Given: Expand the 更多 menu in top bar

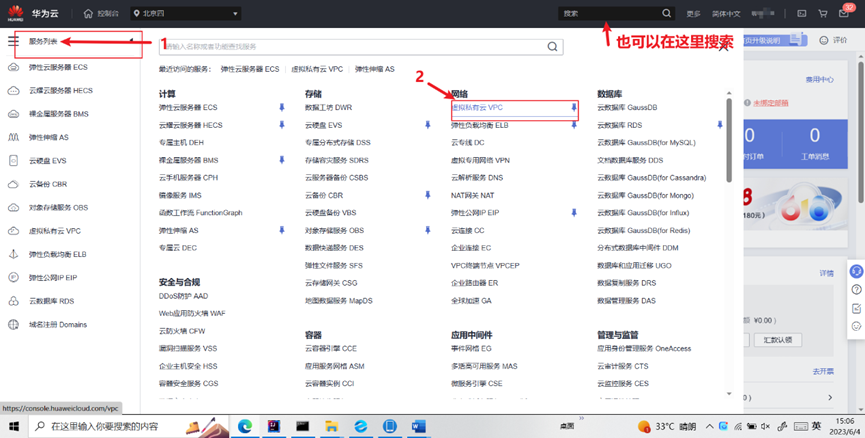Looking at the screenshot, I should 693,13.
